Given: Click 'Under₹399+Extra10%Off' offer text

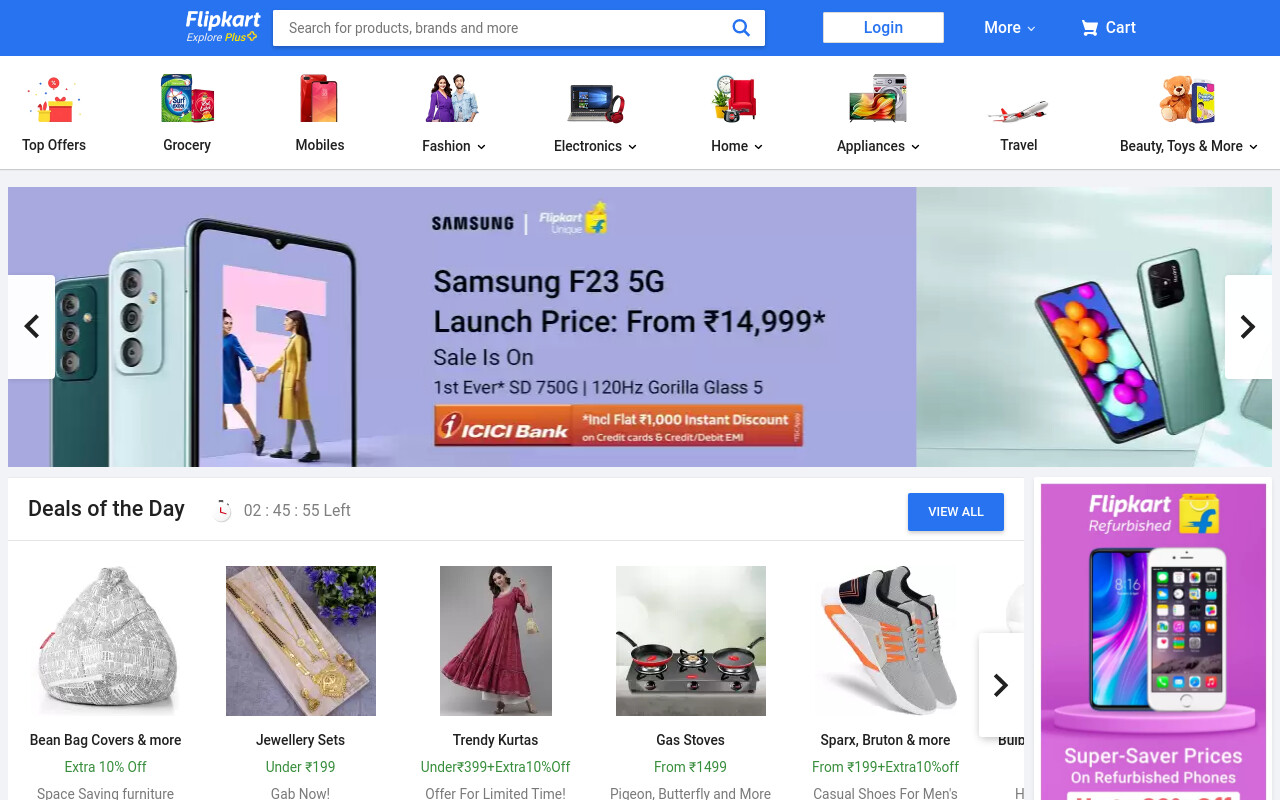Looking at the screenshot, I should tap(495, 767).
